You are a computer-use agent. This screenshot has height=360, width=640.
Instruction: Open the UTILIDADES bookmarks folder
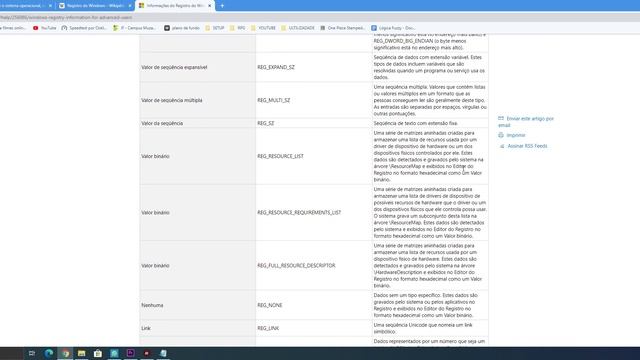pos(298,28)
